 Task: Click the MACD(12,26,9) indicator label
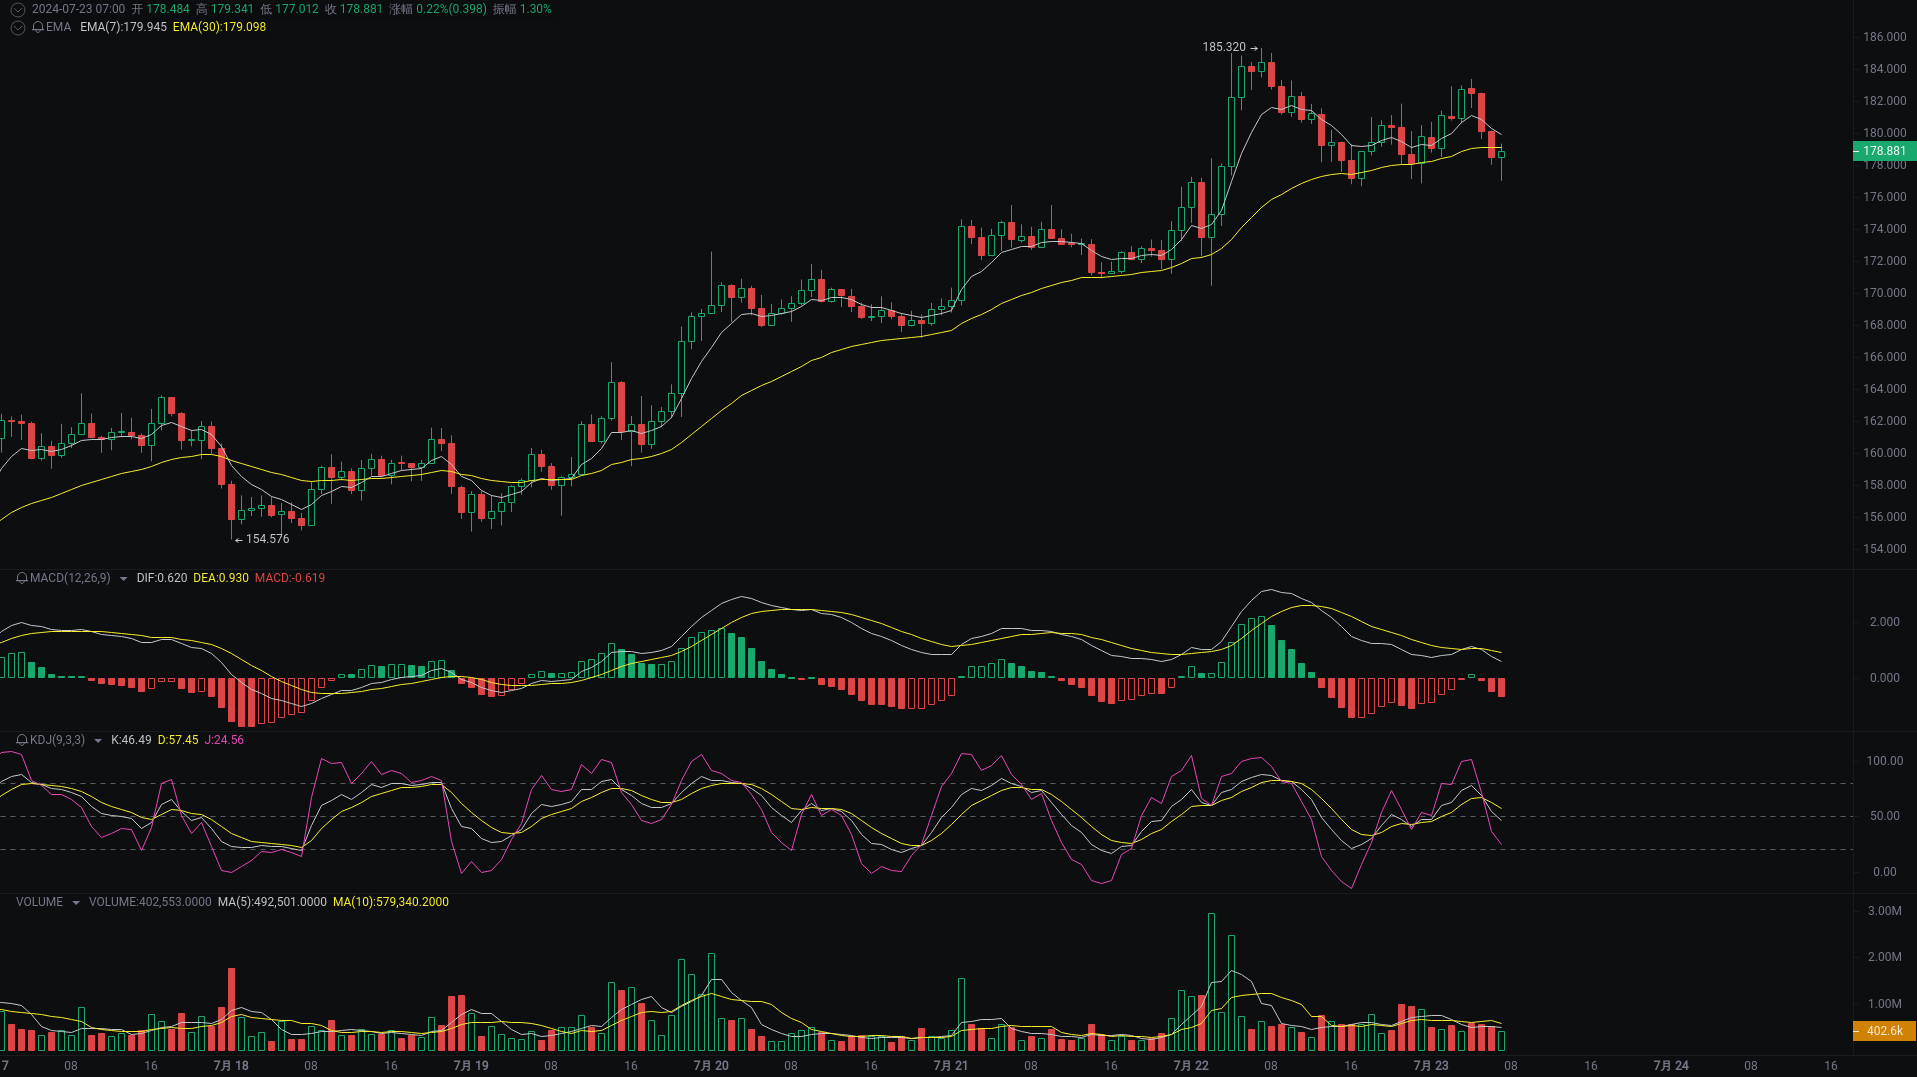click(x=70, y=578)
